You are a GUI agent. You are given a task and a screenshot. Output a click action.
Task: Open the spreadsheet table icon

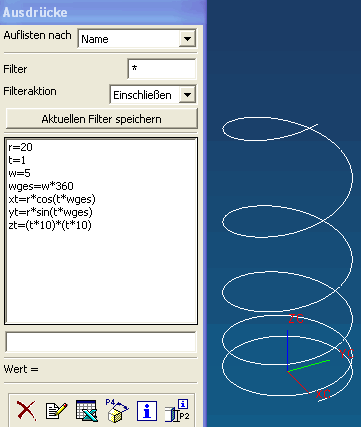[87, 411]
